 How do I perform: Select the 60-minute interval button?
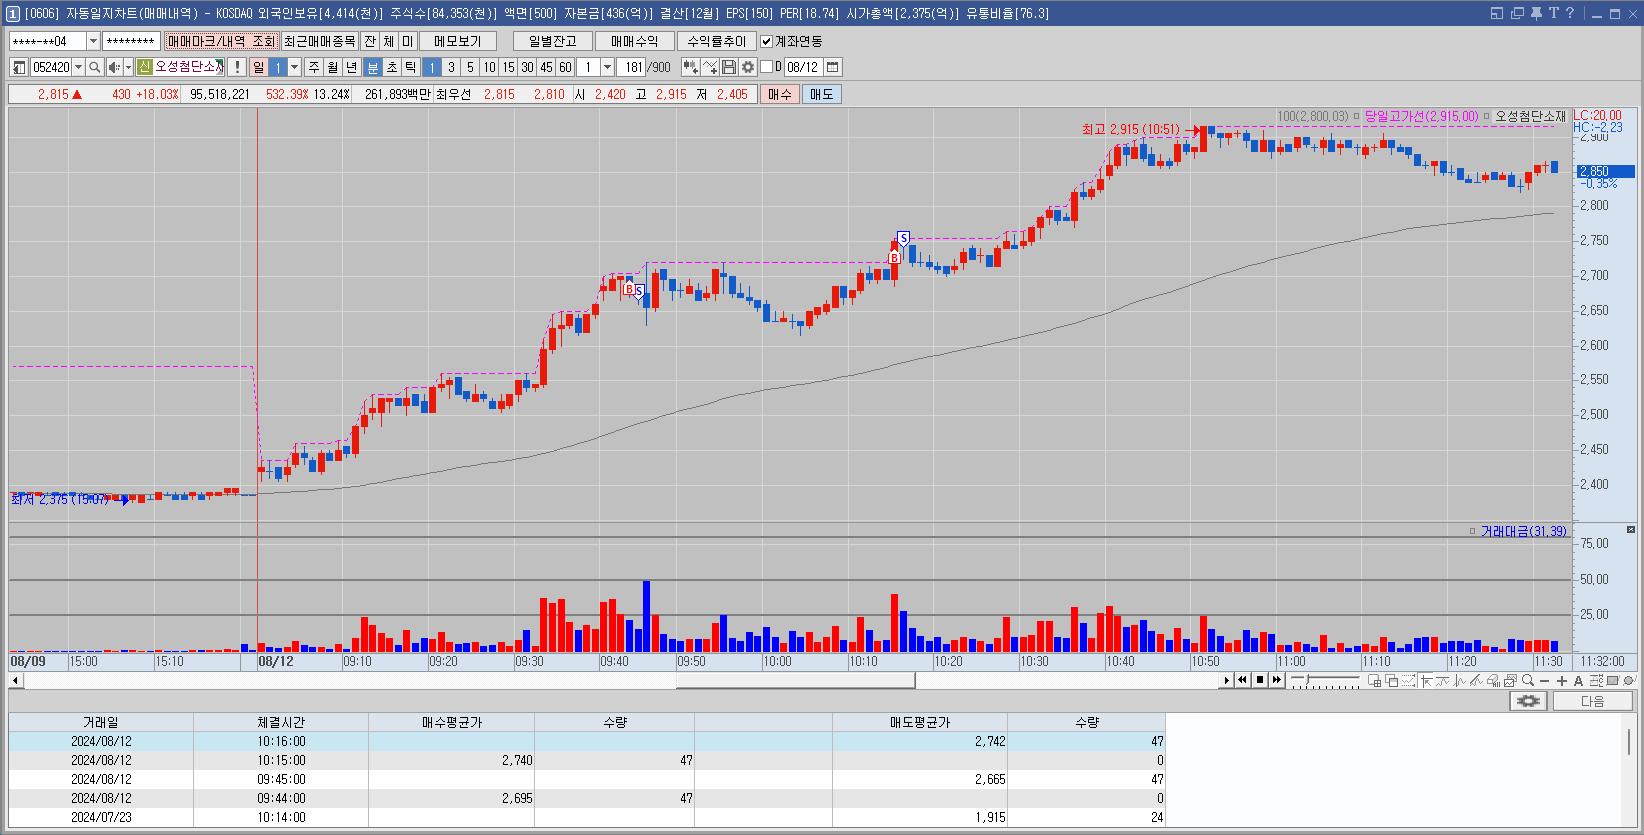(x=565, y=67)
